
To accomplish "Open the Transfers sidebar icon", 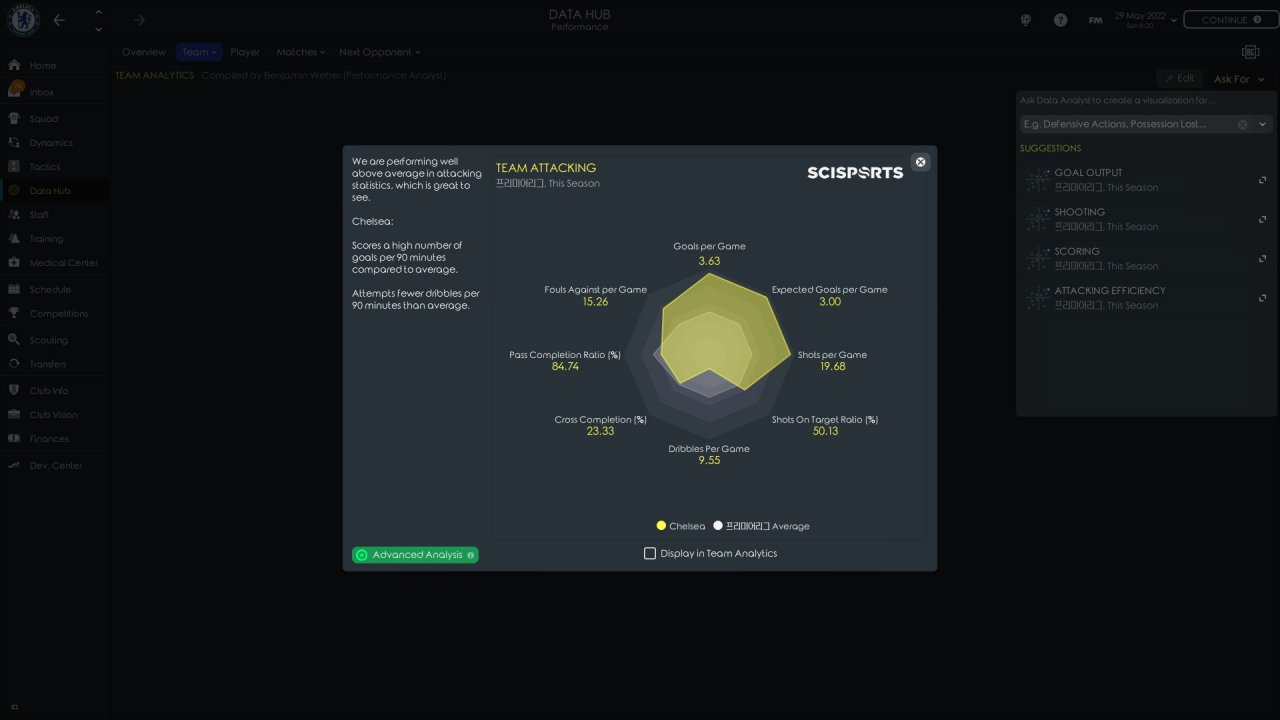I will point(14,364).
